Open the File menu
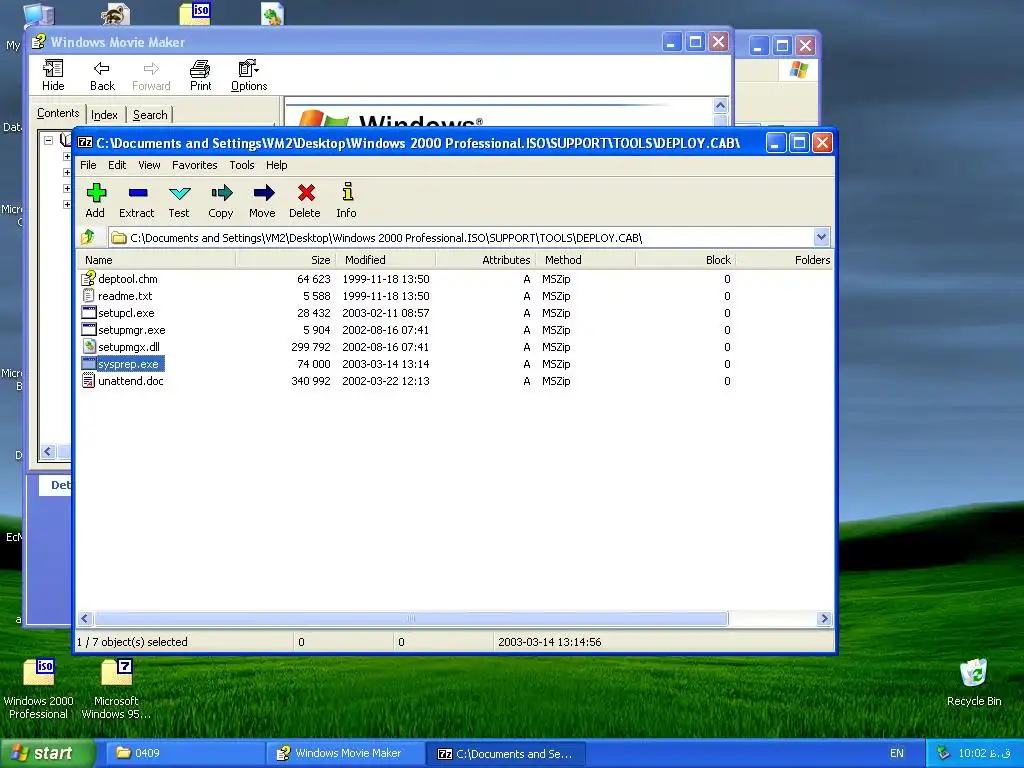 (88, 165)
